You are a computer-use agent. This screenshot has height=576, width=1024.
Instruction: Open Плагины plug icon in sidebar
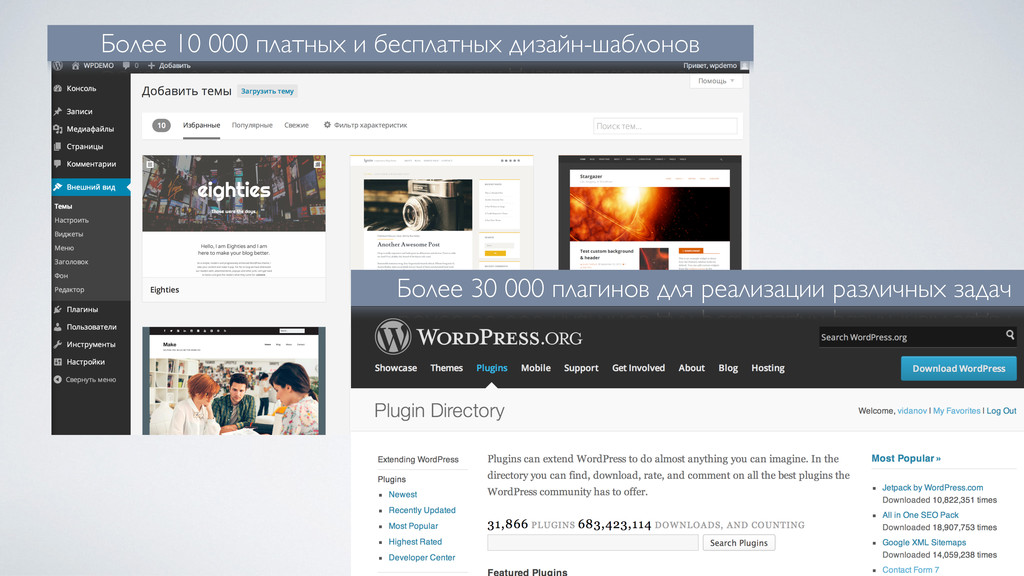(57, 309)
